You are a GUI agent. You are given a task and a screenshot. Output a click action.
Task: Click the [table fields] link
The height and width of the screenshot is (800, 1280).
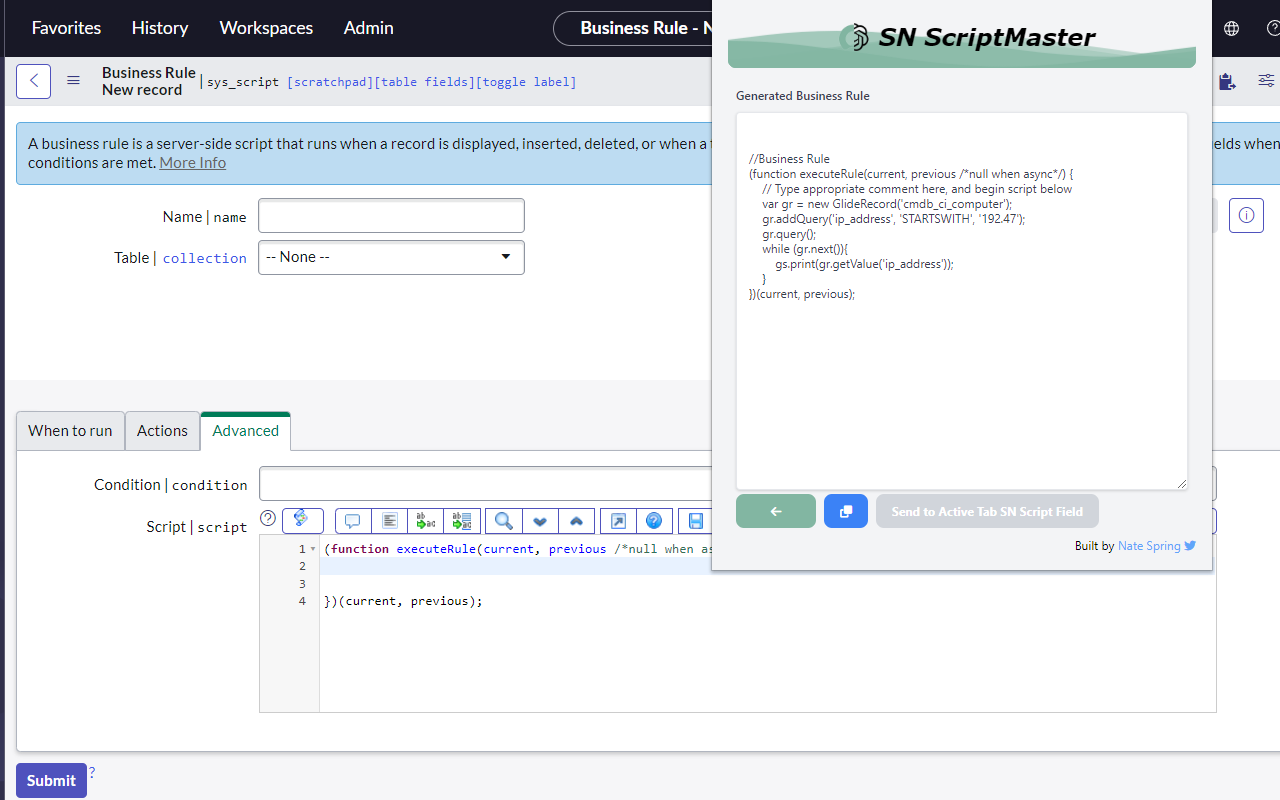[x=423, y=82]
